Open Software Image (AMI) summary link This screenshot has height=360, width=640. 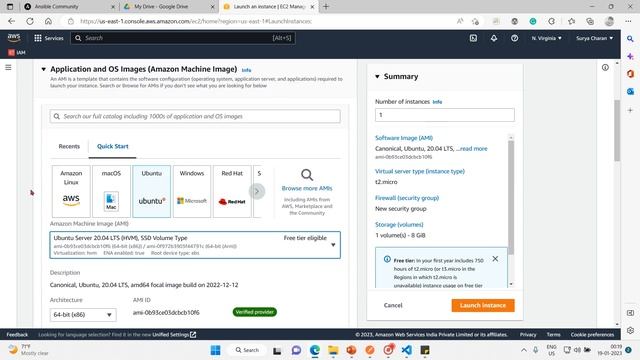pyautogui.click(x=404, y=138)
